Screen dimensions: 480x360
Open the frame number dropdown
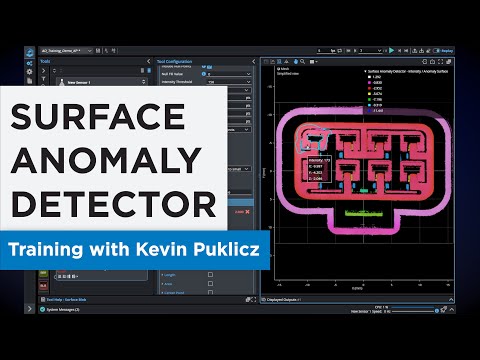[x=379, y=51]
